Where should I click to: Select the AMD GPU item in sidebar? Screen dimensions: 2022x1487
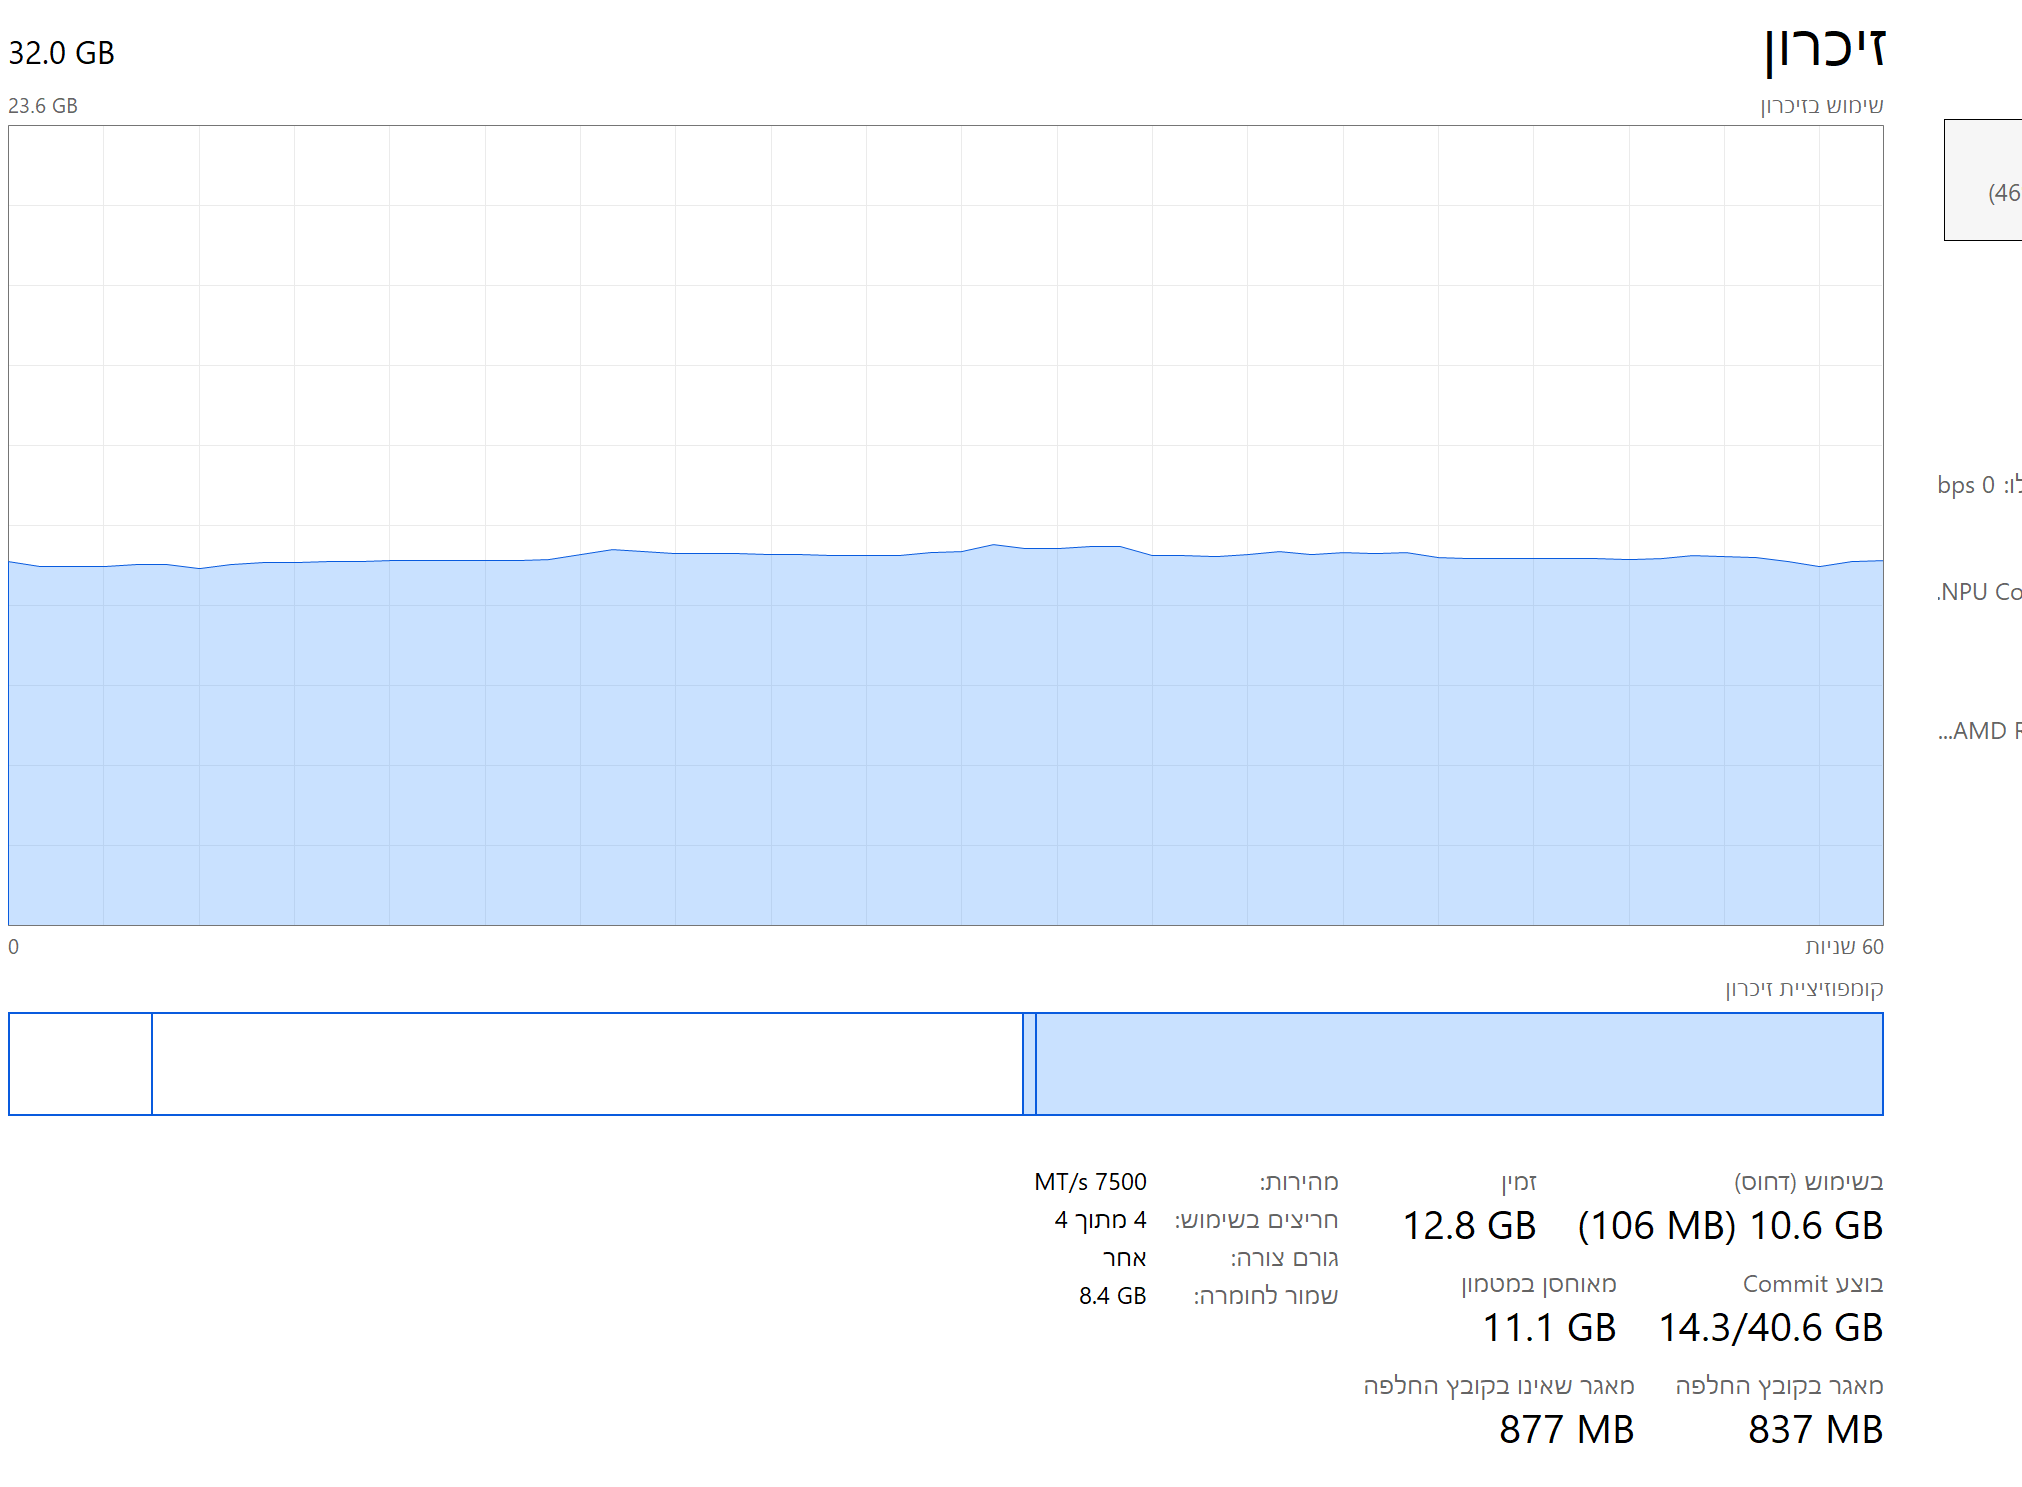(1981, 731)
